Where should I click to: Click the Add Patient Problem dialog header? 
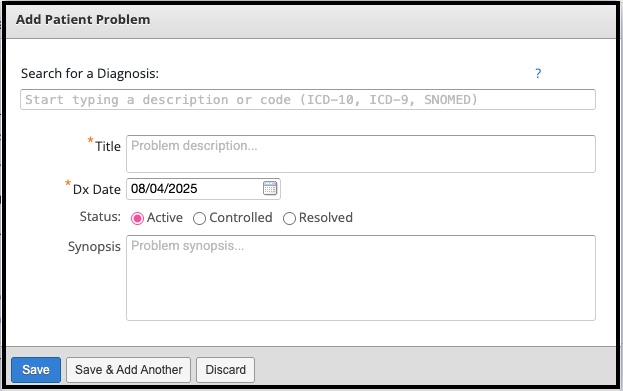click(311, 21)
